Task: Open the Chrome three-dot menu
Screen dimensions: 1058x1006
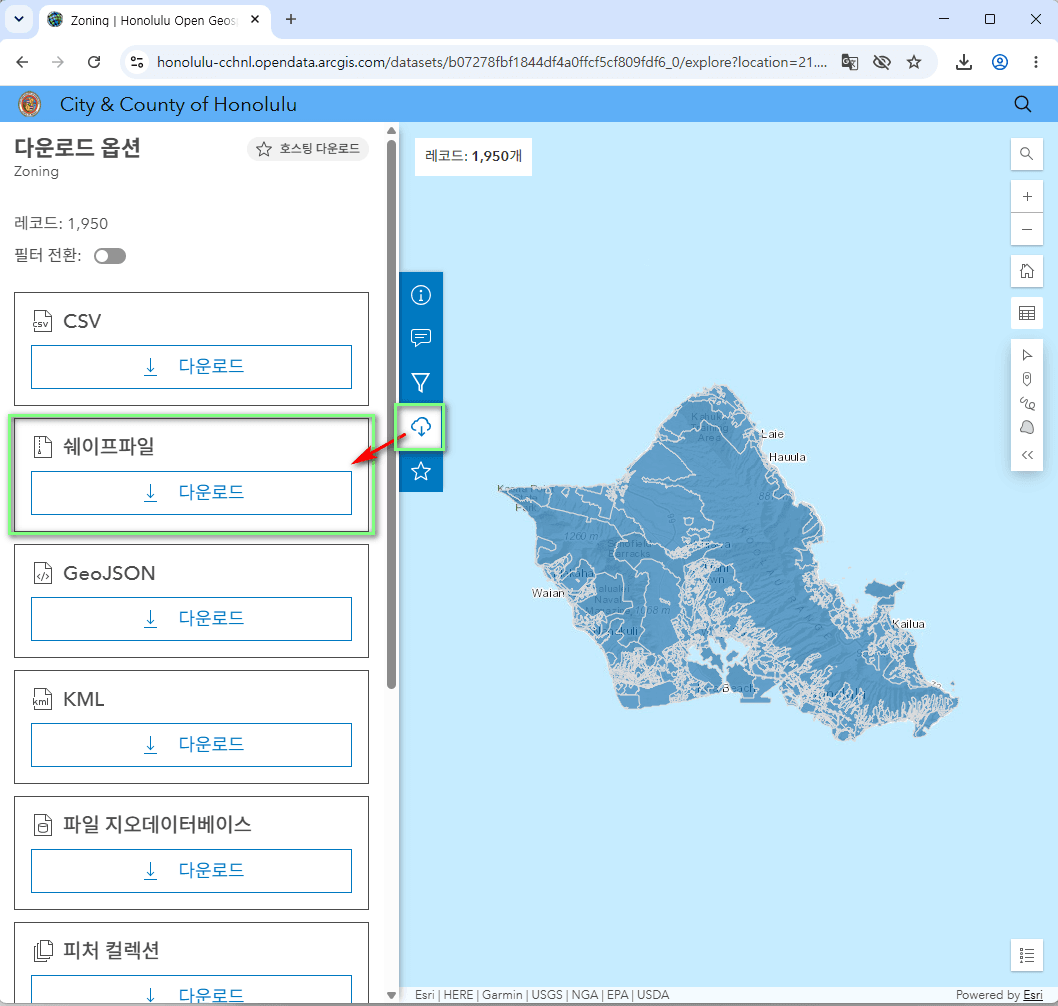Action: pyautogui.click(x=1035, y=62)
